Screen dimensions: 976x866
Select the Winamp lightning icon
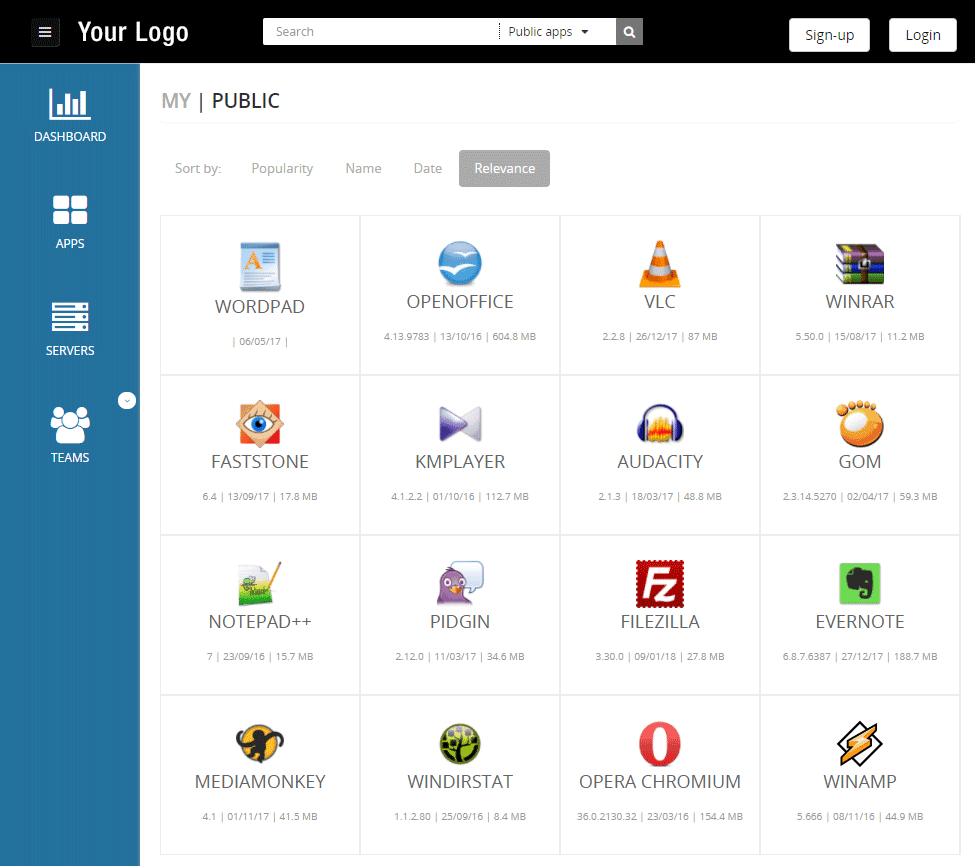pos(860,743)
